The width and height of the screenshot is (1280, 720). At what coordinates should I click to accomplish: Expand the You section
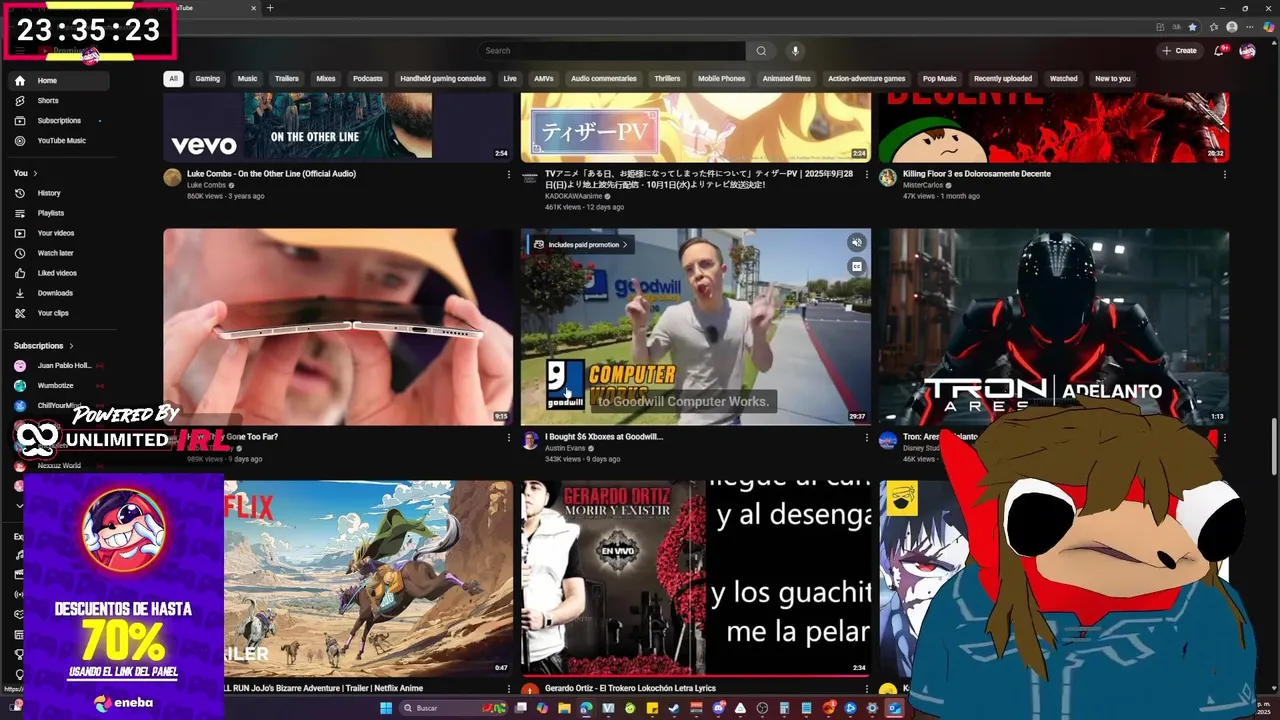(x=25, y=173)
